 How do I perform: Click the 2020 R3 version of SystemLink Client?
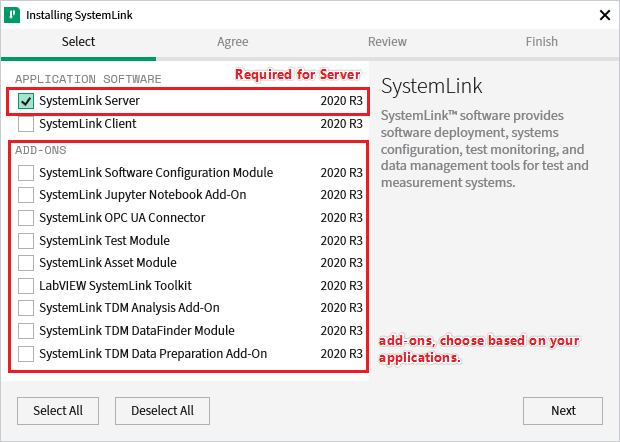tap(342, 124)
